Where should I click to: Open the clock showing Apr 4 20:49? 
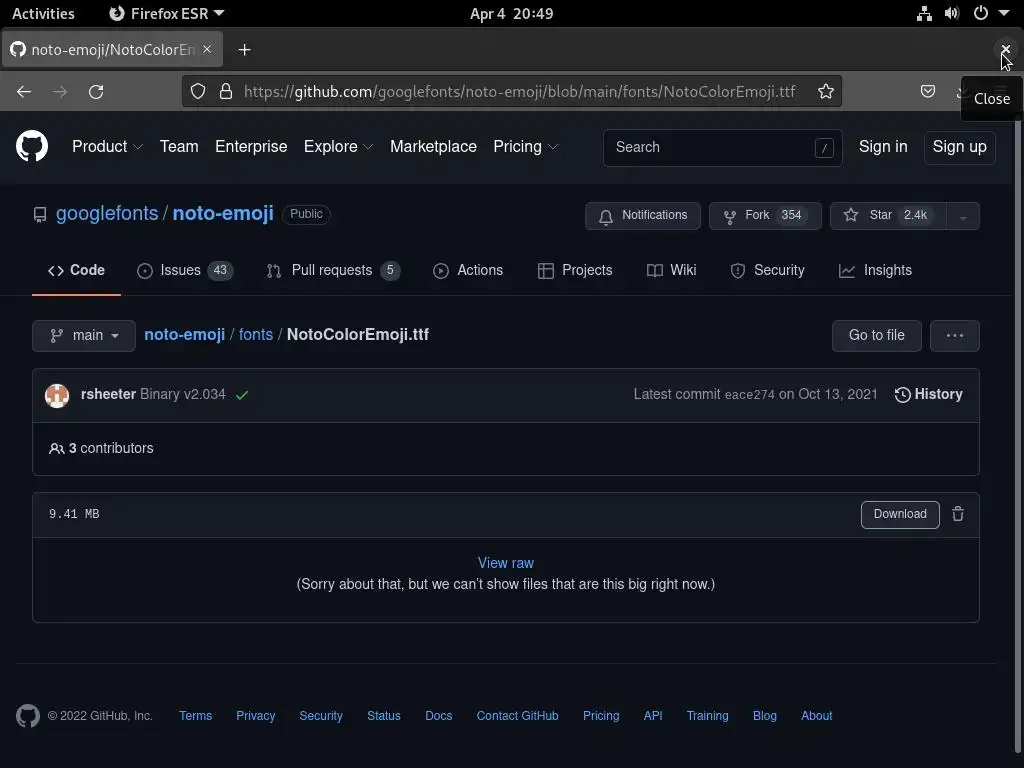click(511, 13)
